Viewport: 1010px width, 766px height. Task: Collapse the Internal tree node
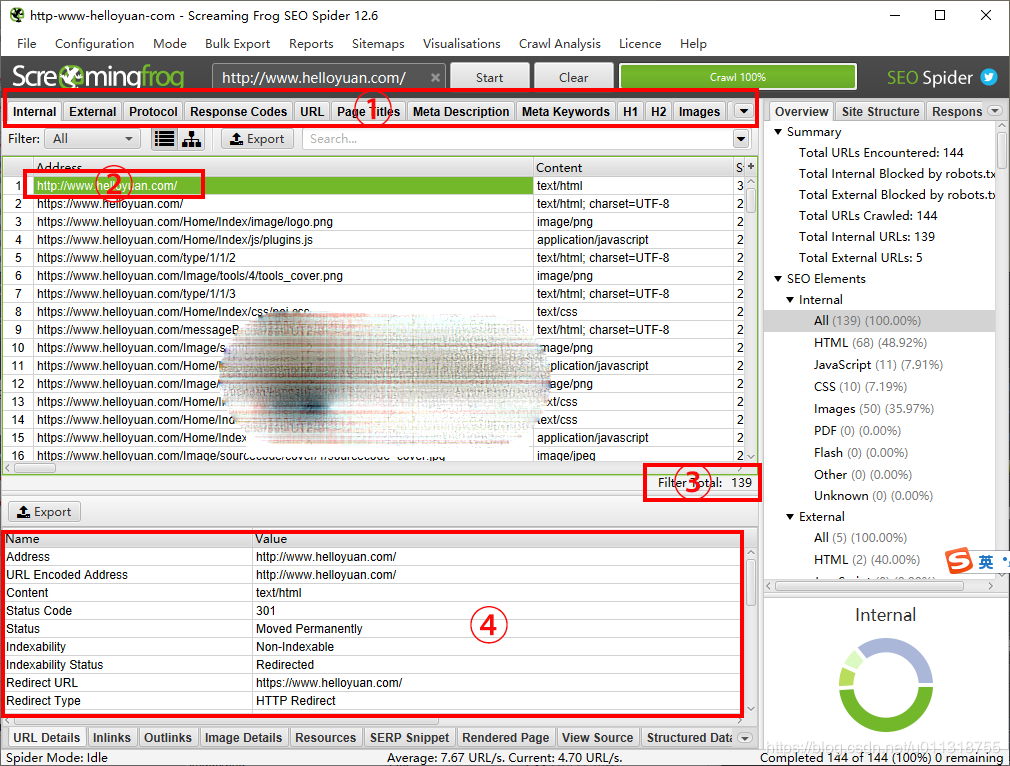coord(790,300)
